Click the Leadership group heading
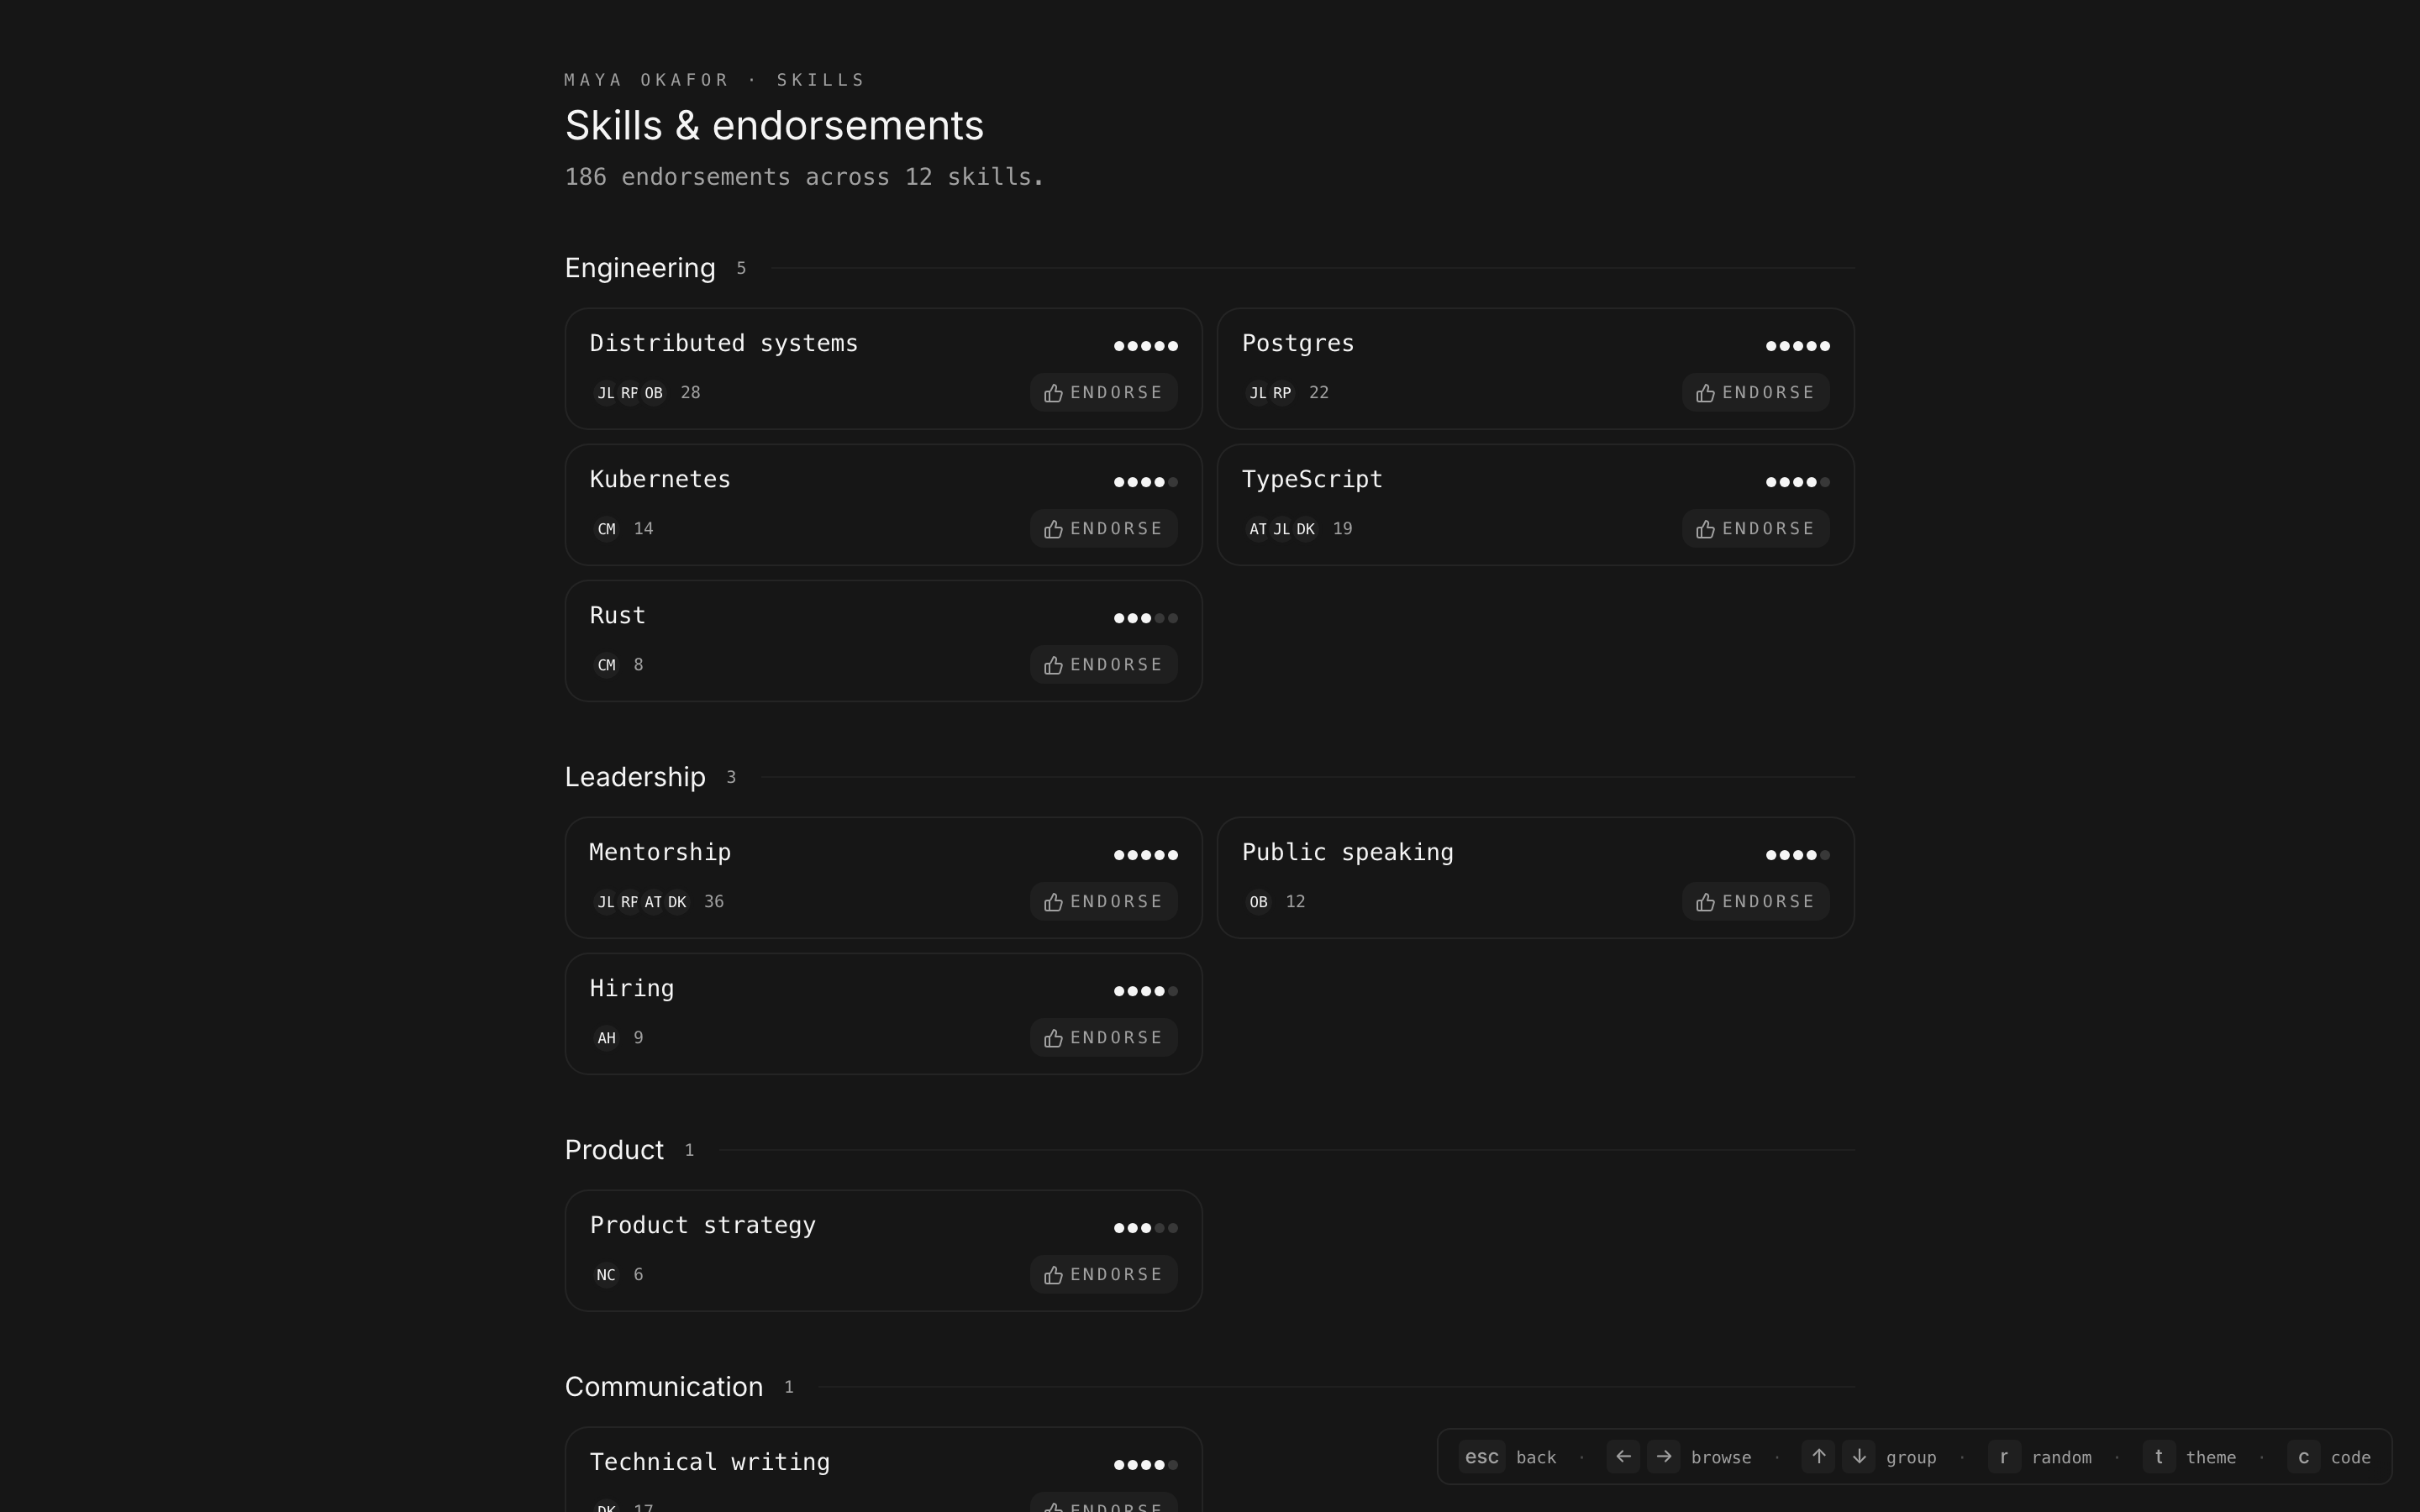The width and height of the screenshot is (2420, 1512). [x=635, y=777]
